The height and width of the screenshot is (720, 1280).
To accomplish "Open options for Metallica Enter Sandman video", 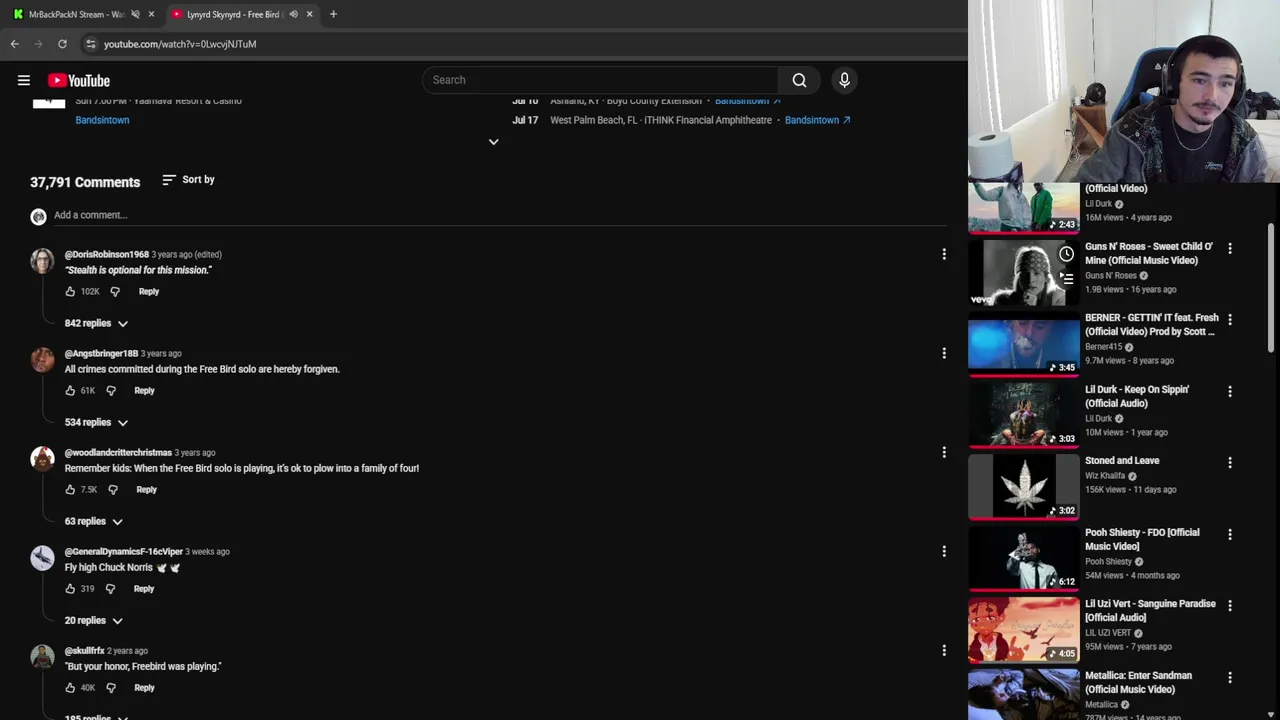I will point(1230,677).
